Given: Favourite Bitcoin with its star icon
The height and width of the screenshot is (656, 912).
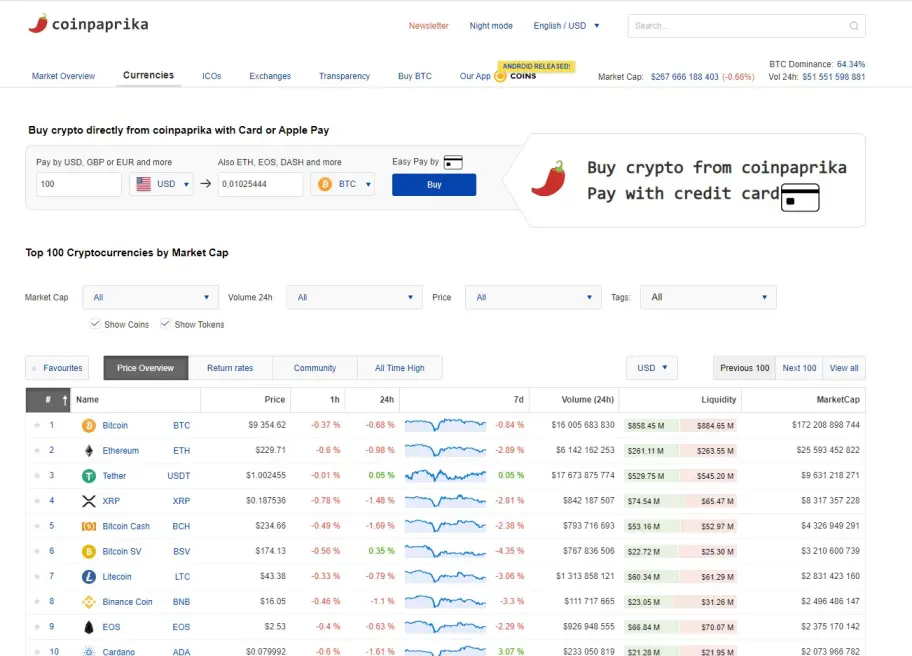Looking at the screenshot, I should click(37, 425).
